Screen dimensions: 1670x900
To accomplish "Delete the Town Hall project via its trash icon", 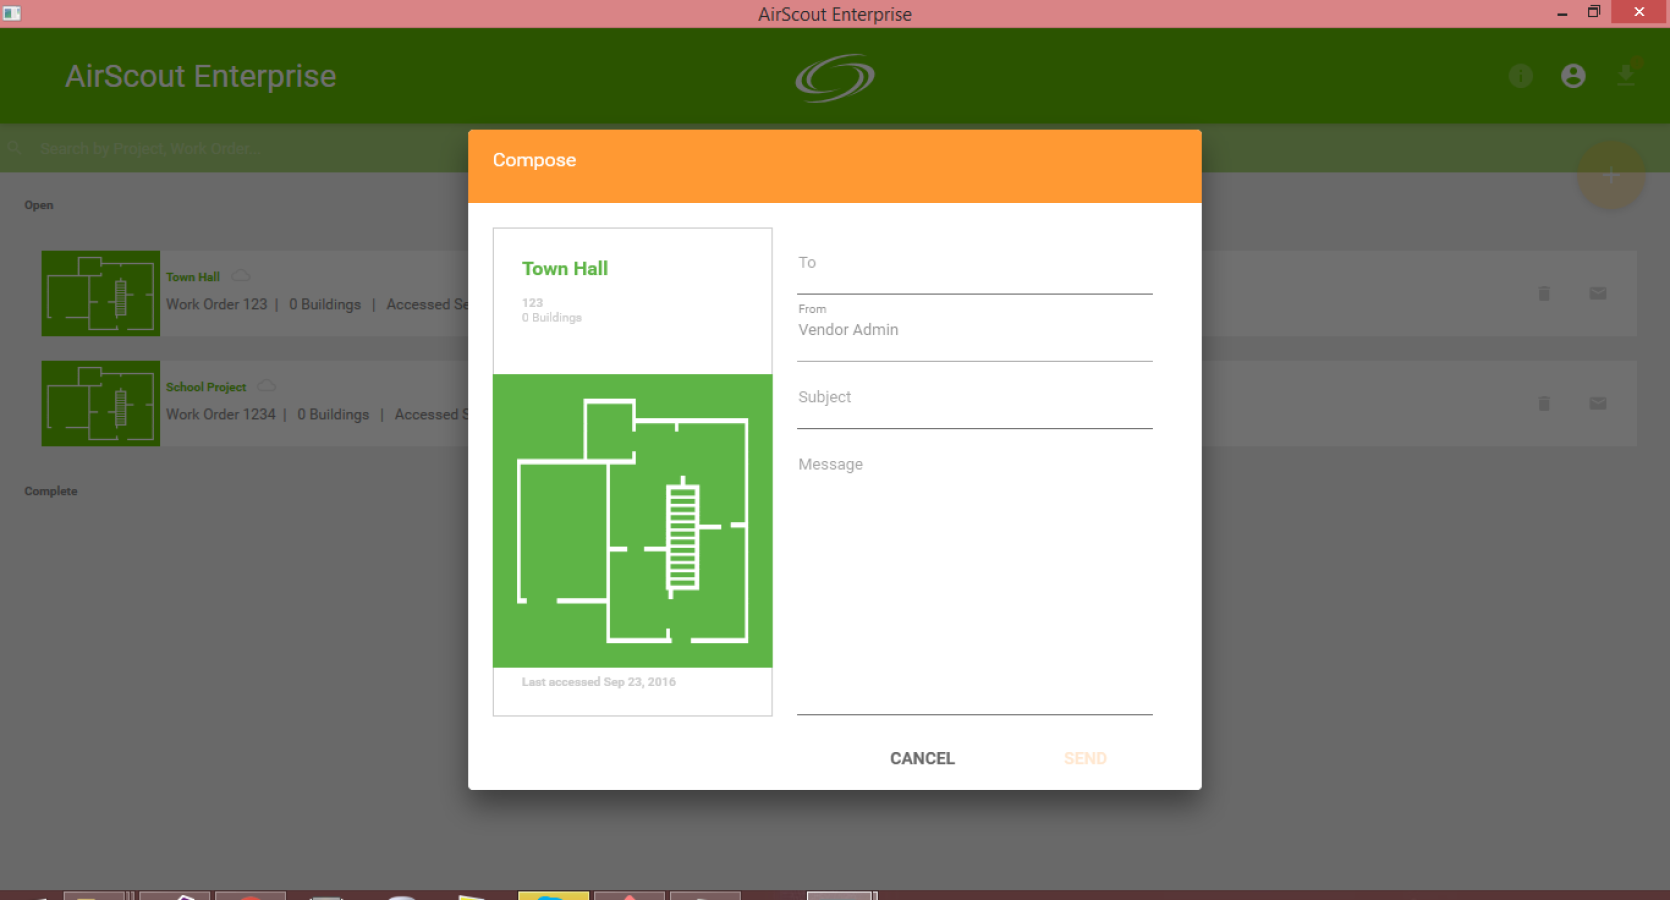I will pos(1544,293).
